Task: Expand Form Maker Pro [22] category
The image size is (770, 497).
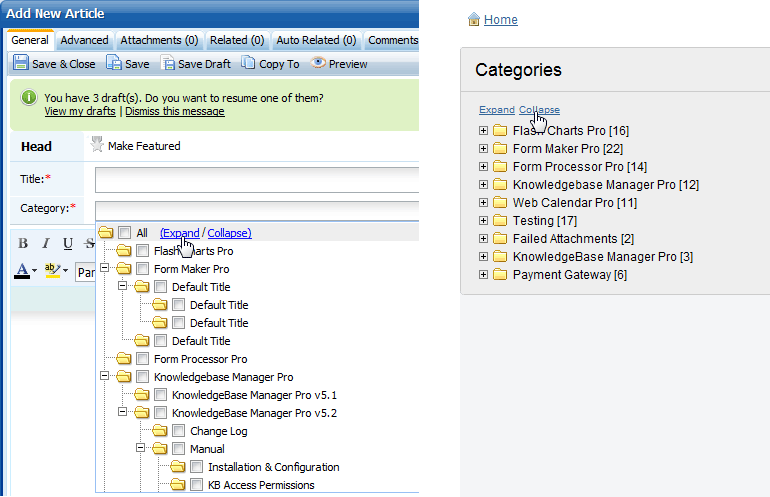Action: 483,148
